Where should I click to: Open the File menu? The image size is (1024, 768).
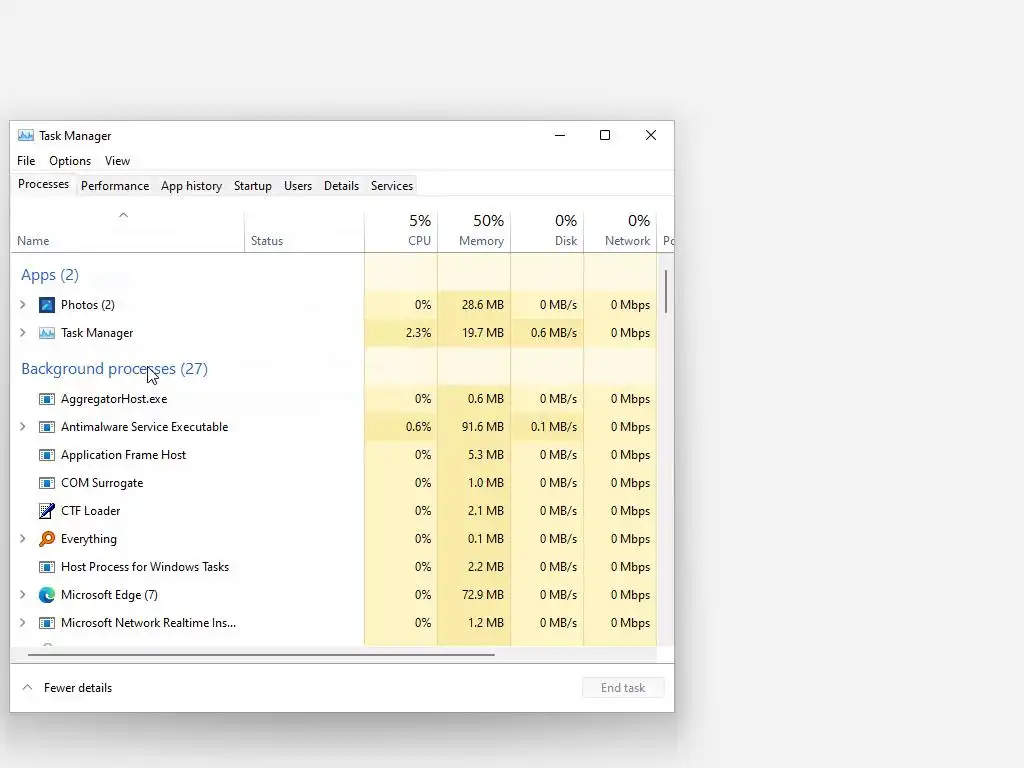pos(26,161)
